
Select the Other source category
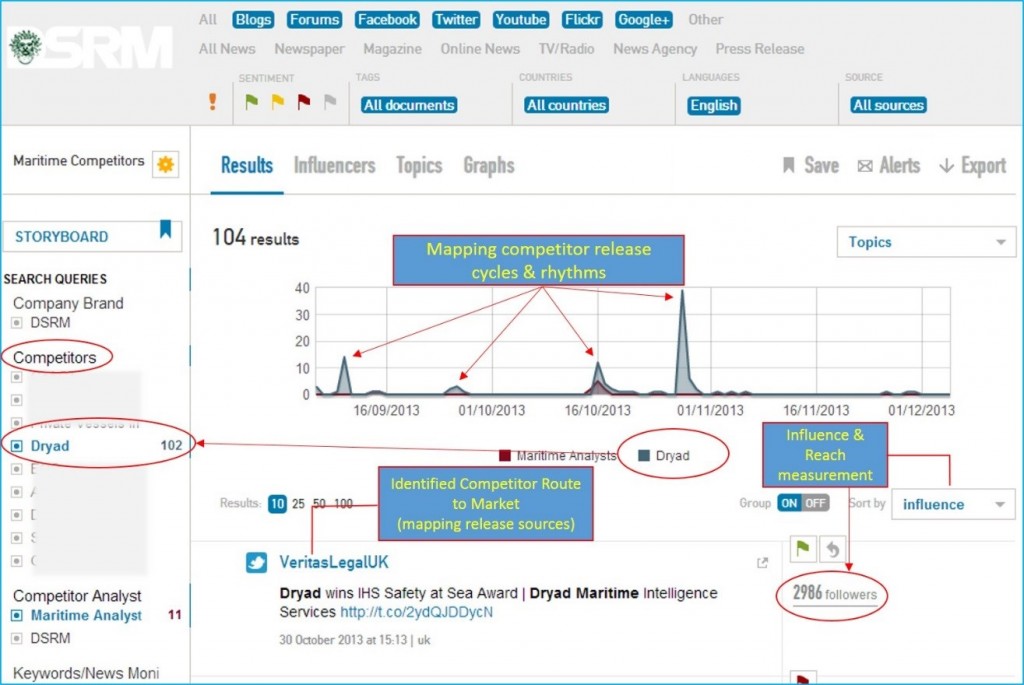click(x=706, y=20)
